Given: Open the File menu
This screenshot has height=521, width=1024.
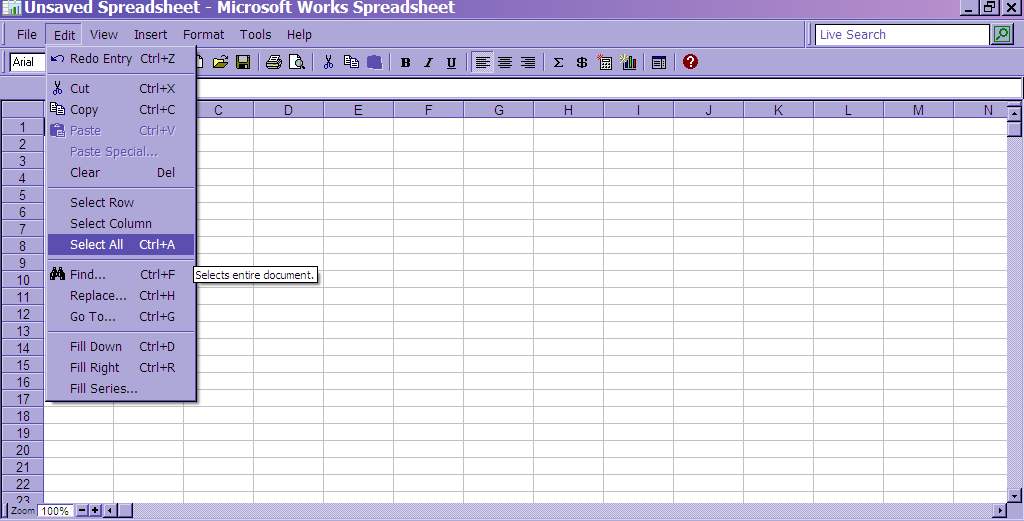Looking at the screenshot, I should click(x=27, y=35).
